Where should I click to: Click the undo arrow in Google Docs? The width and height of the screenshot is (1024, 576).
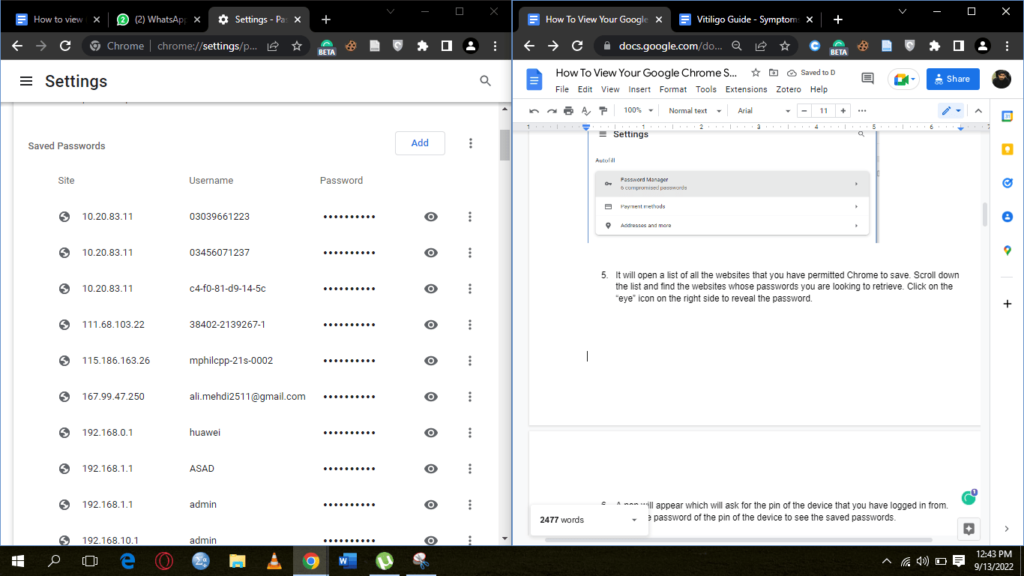coord(534,111)
